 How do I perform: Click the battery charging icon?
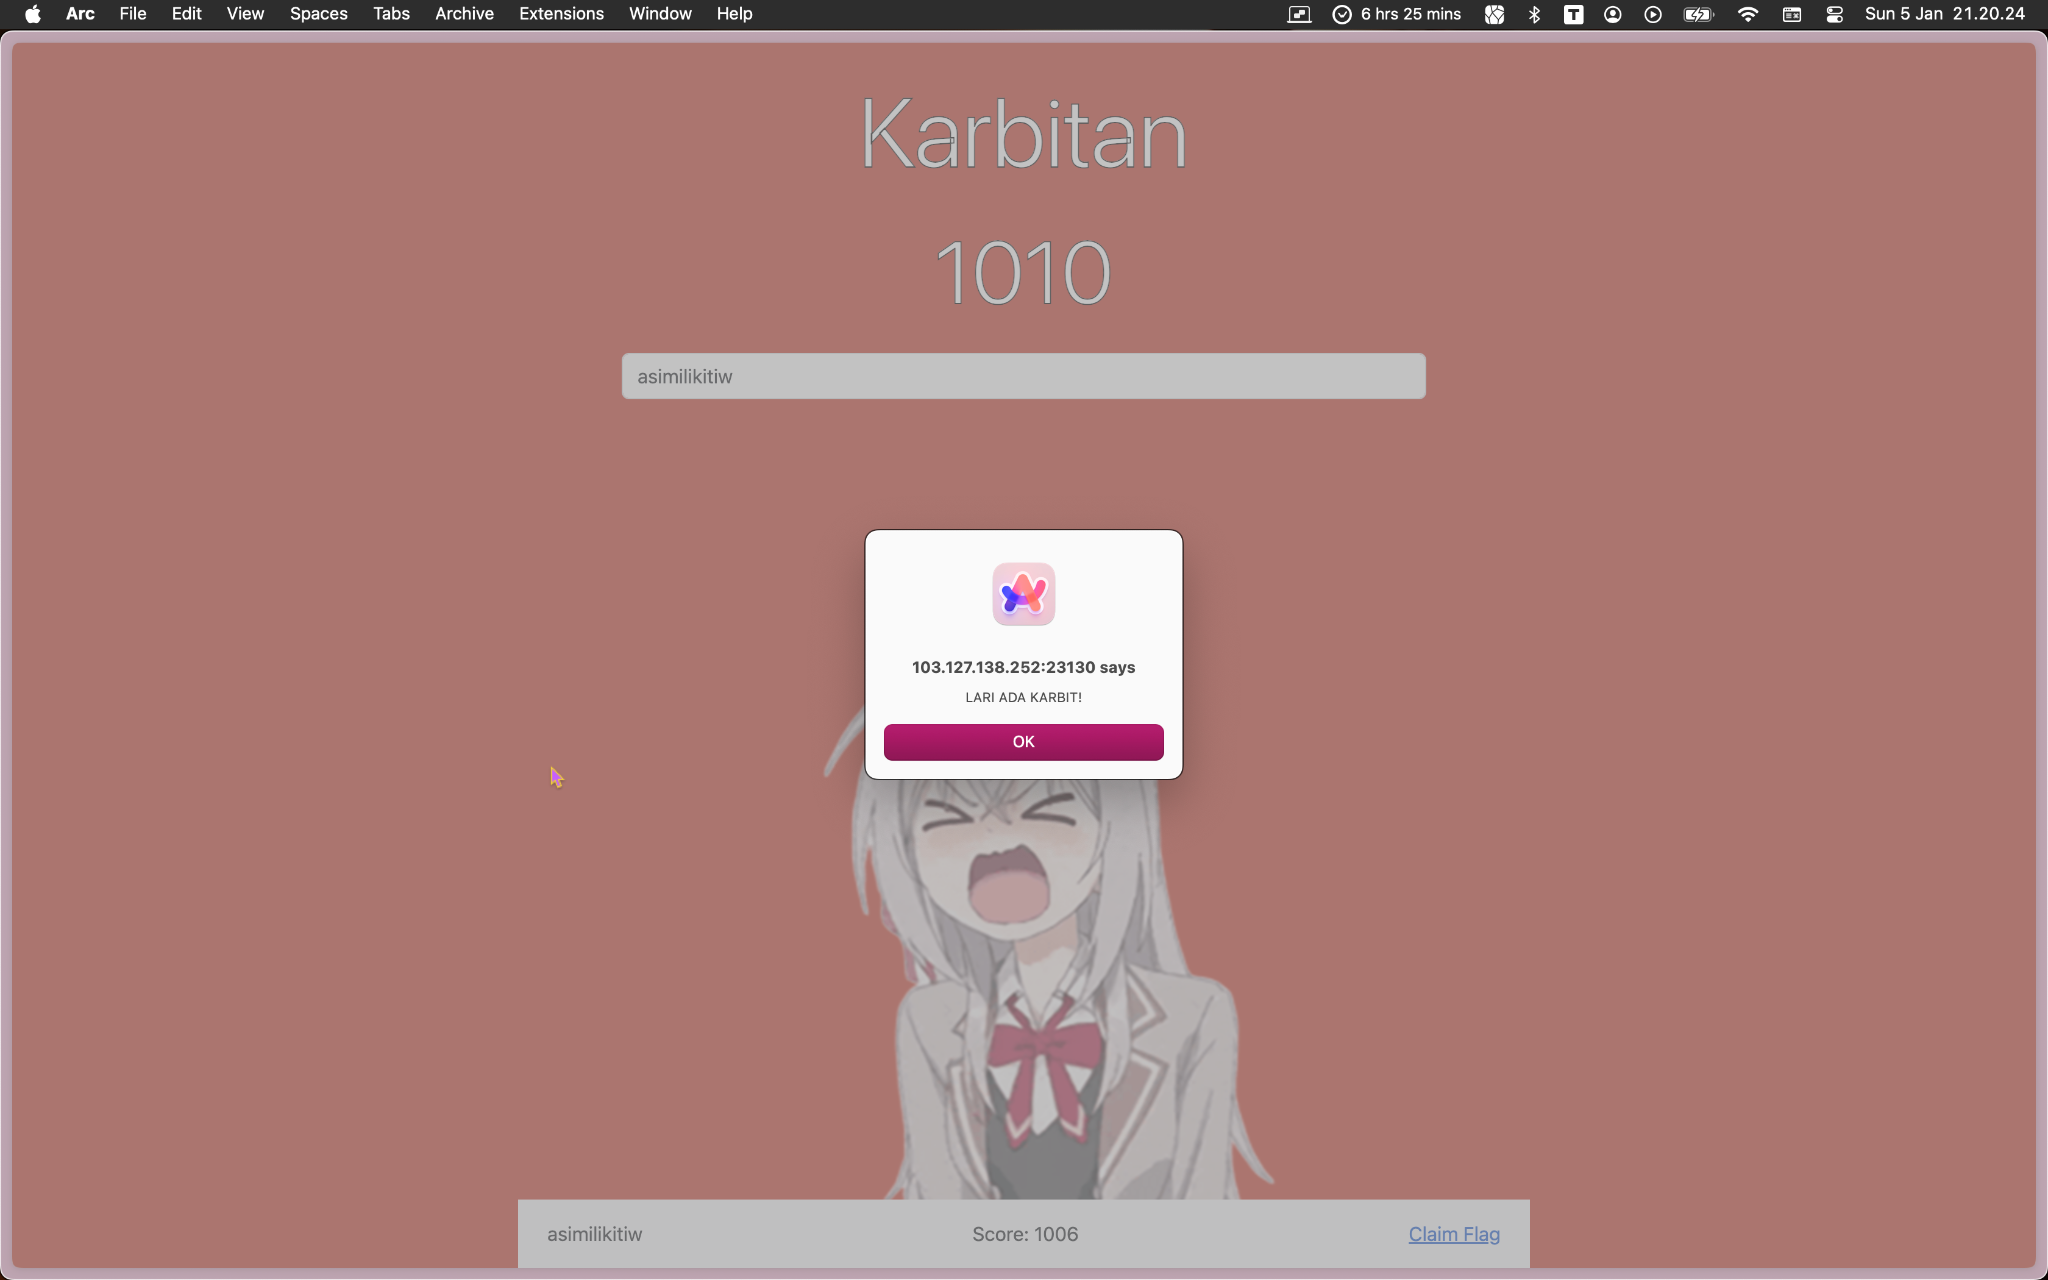click(x=1698, y=14)
